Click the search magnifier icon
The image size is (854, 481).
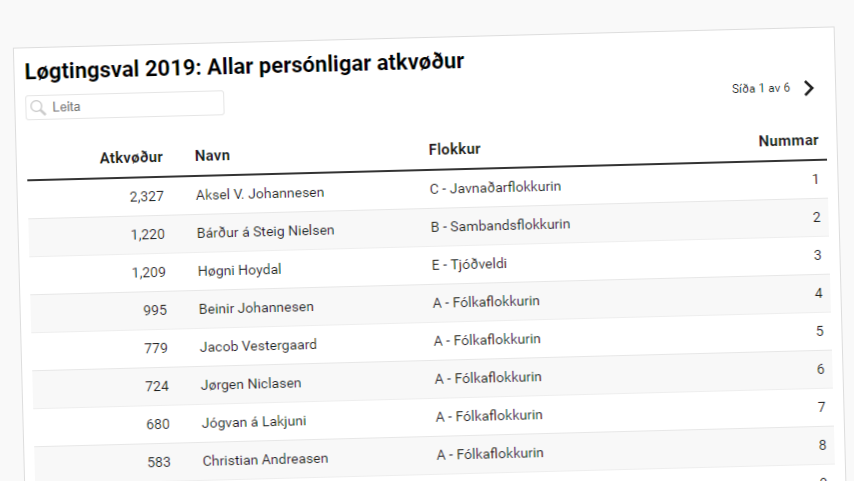38,105
